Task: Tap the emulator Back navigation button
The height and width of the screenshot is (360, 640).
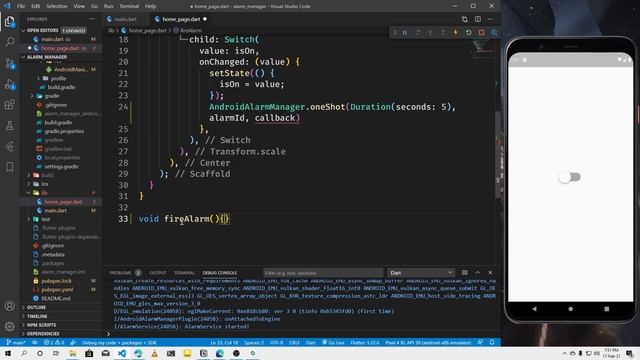Action: [x=534, y=309]
